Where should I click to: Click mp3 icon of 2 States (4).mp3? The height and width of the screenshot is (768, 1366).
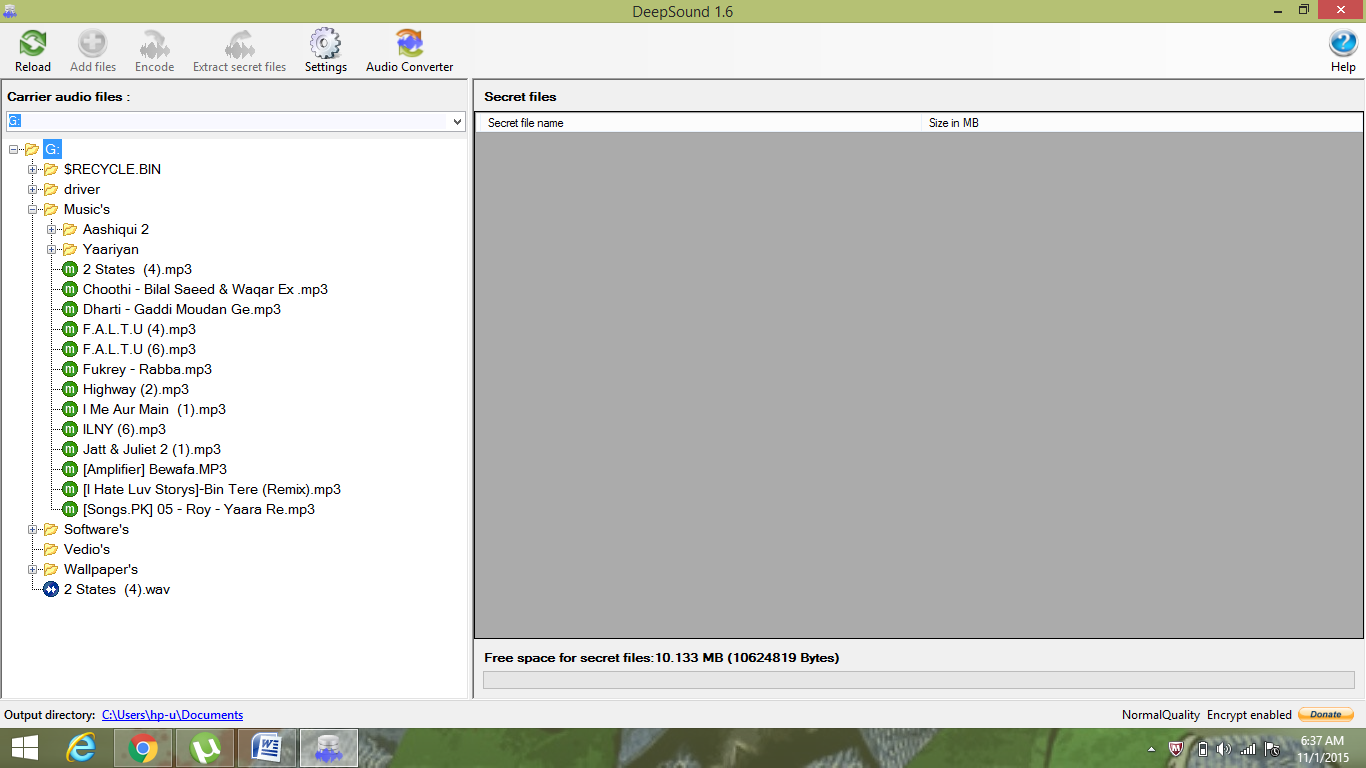[70, 269]
